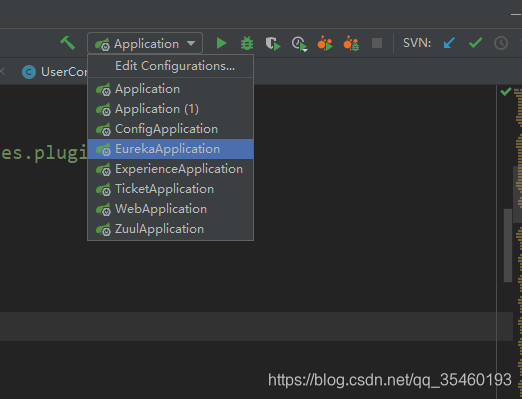Click the orange JRebel debug icon
The height and width of the screenshot is (399, 522).
(x=351, y=43)
